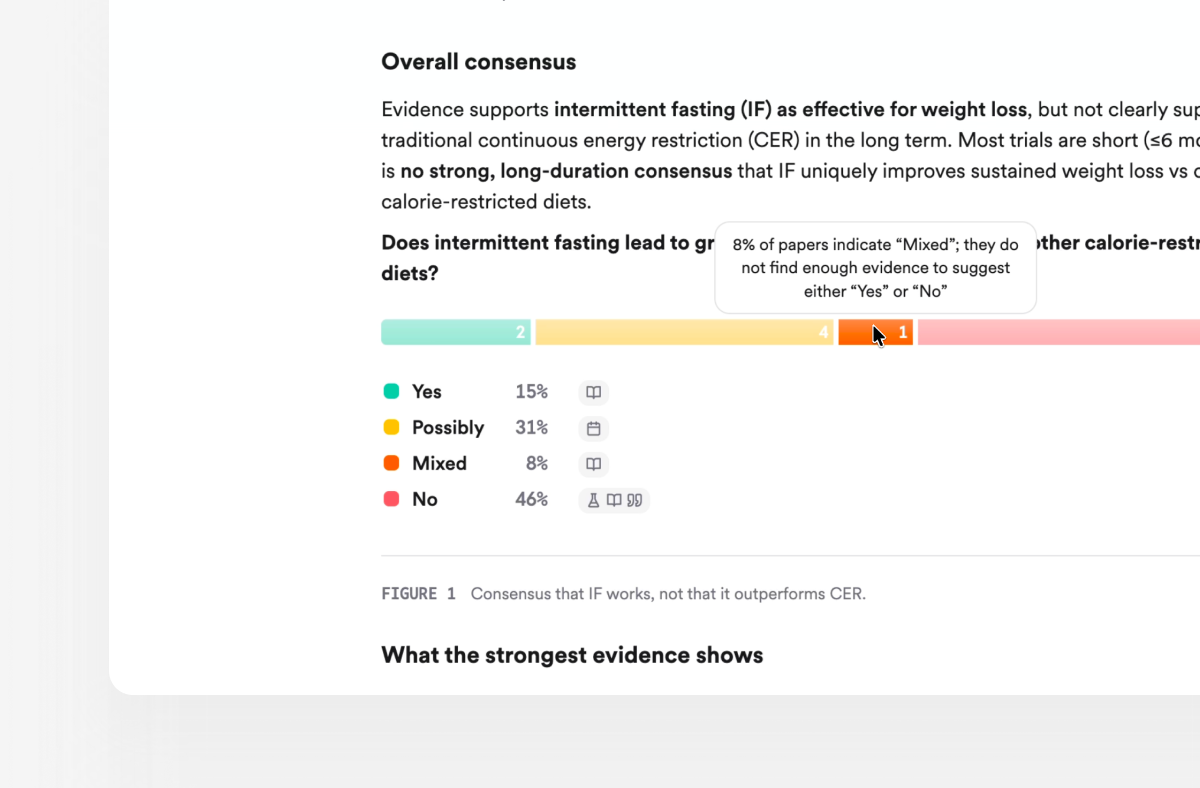
Task: Click the orange Mixed legend dot
Action: tap(392, 464)
